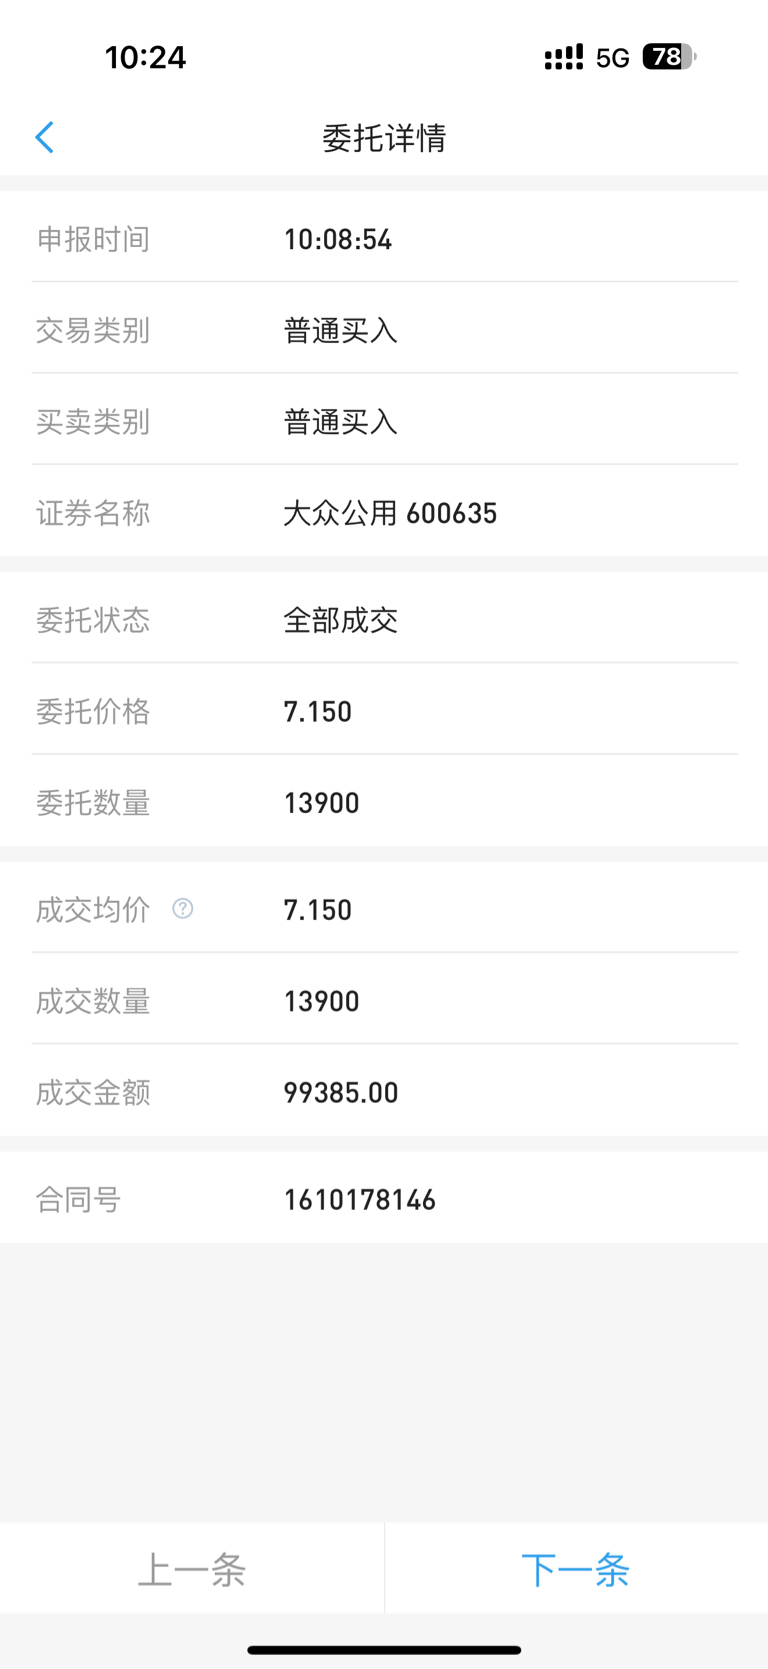Tap the battery indicator showing 78
Image resolution: width=768 pixels, height=1669 pixels.
tap(669, 57)
